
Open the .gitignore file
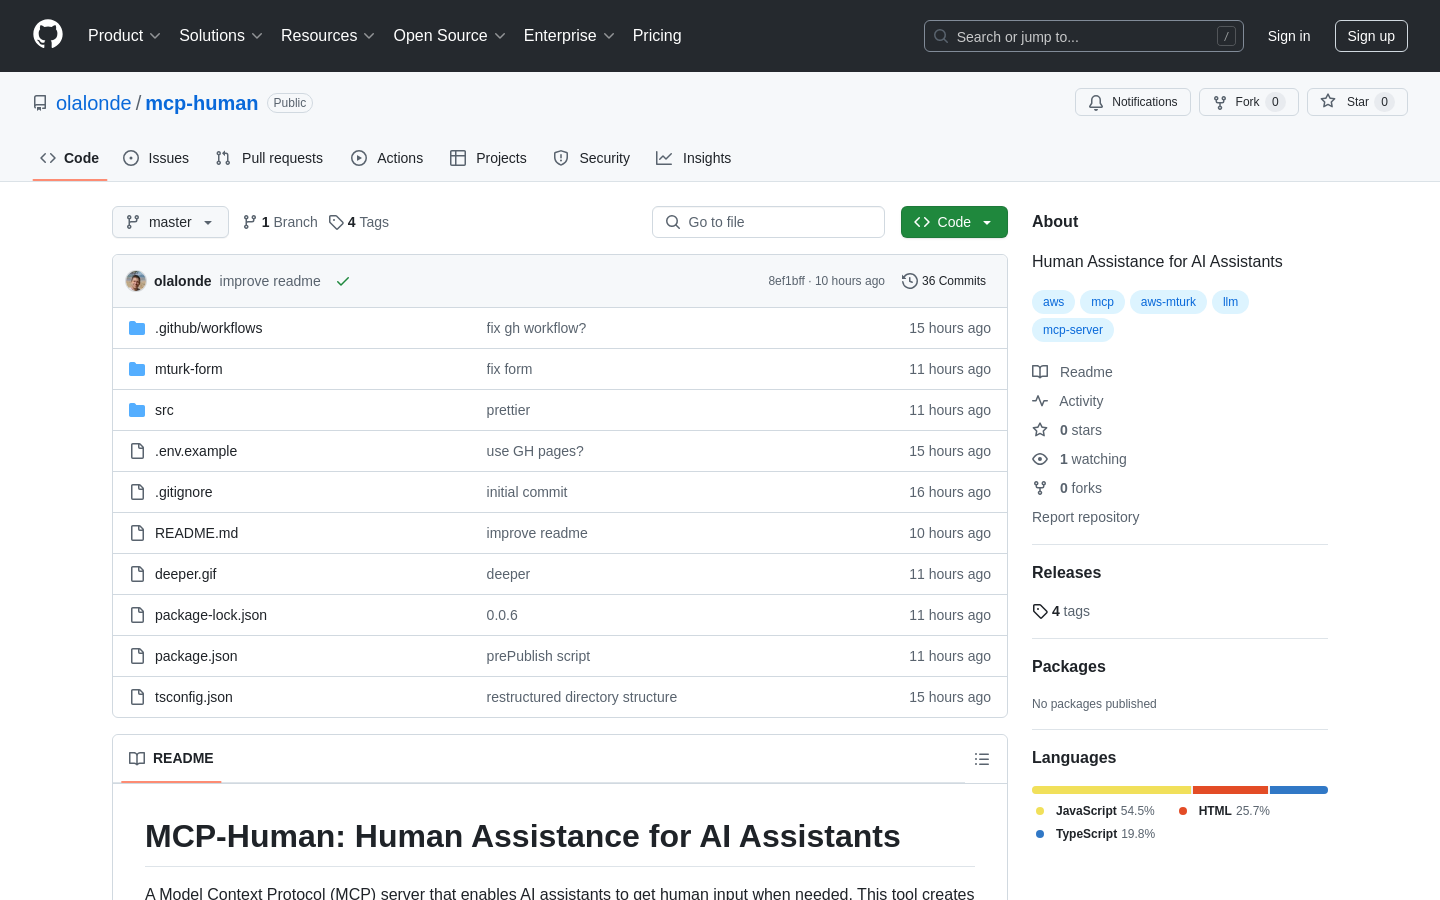tap(184, 492)
